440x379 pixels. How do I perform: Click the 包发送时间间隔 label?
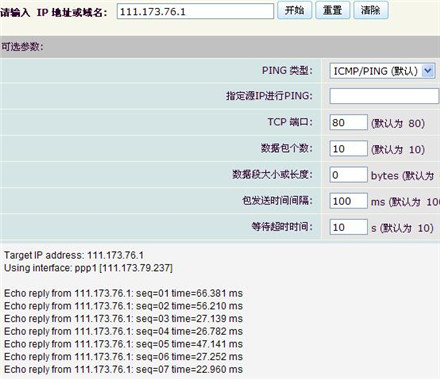277,200
